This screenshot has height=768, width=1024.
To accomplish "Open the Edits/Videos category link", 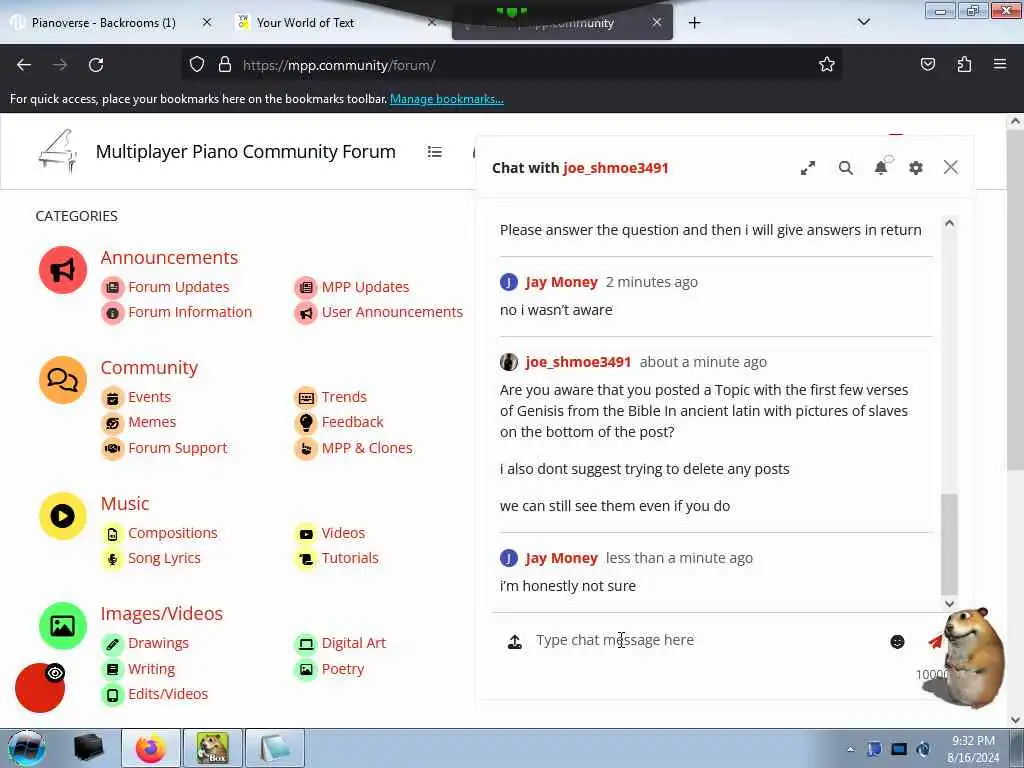I will point(168,694).
